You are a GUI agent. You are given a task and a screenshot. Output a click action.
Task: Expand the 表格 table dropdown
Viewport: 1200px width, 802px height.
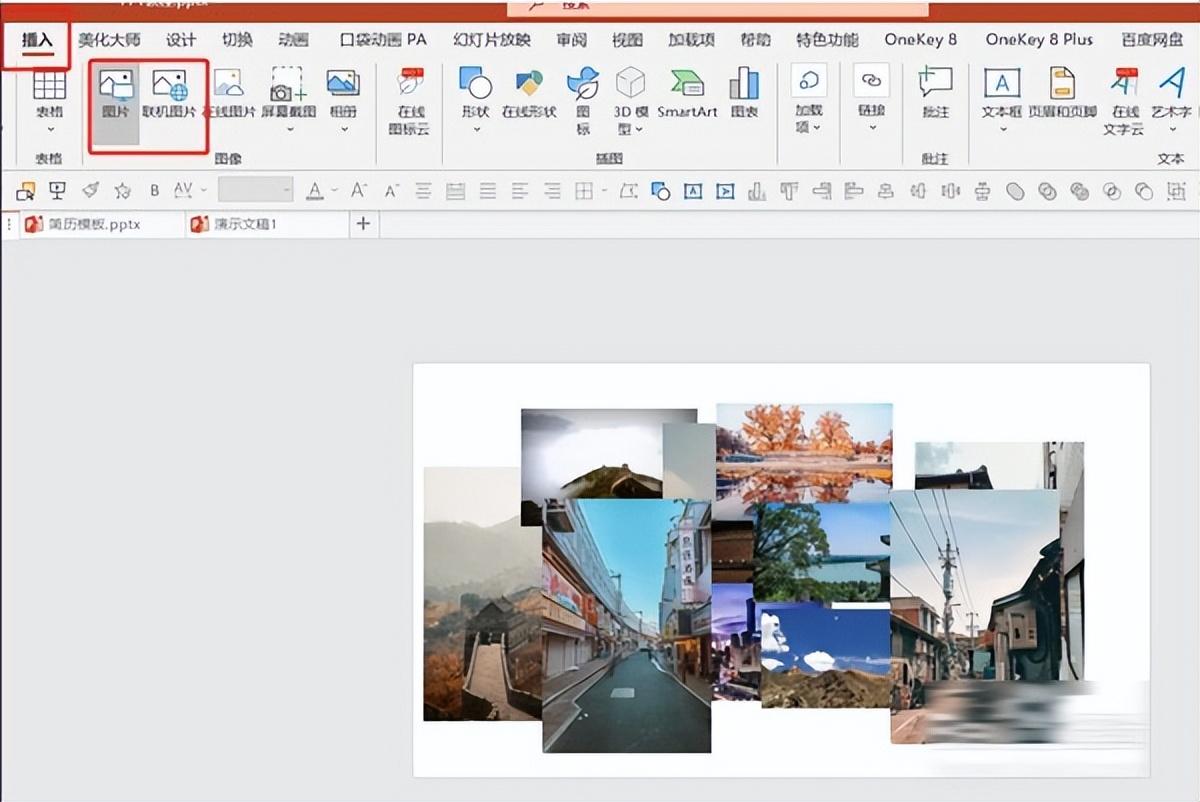point(49,128)
